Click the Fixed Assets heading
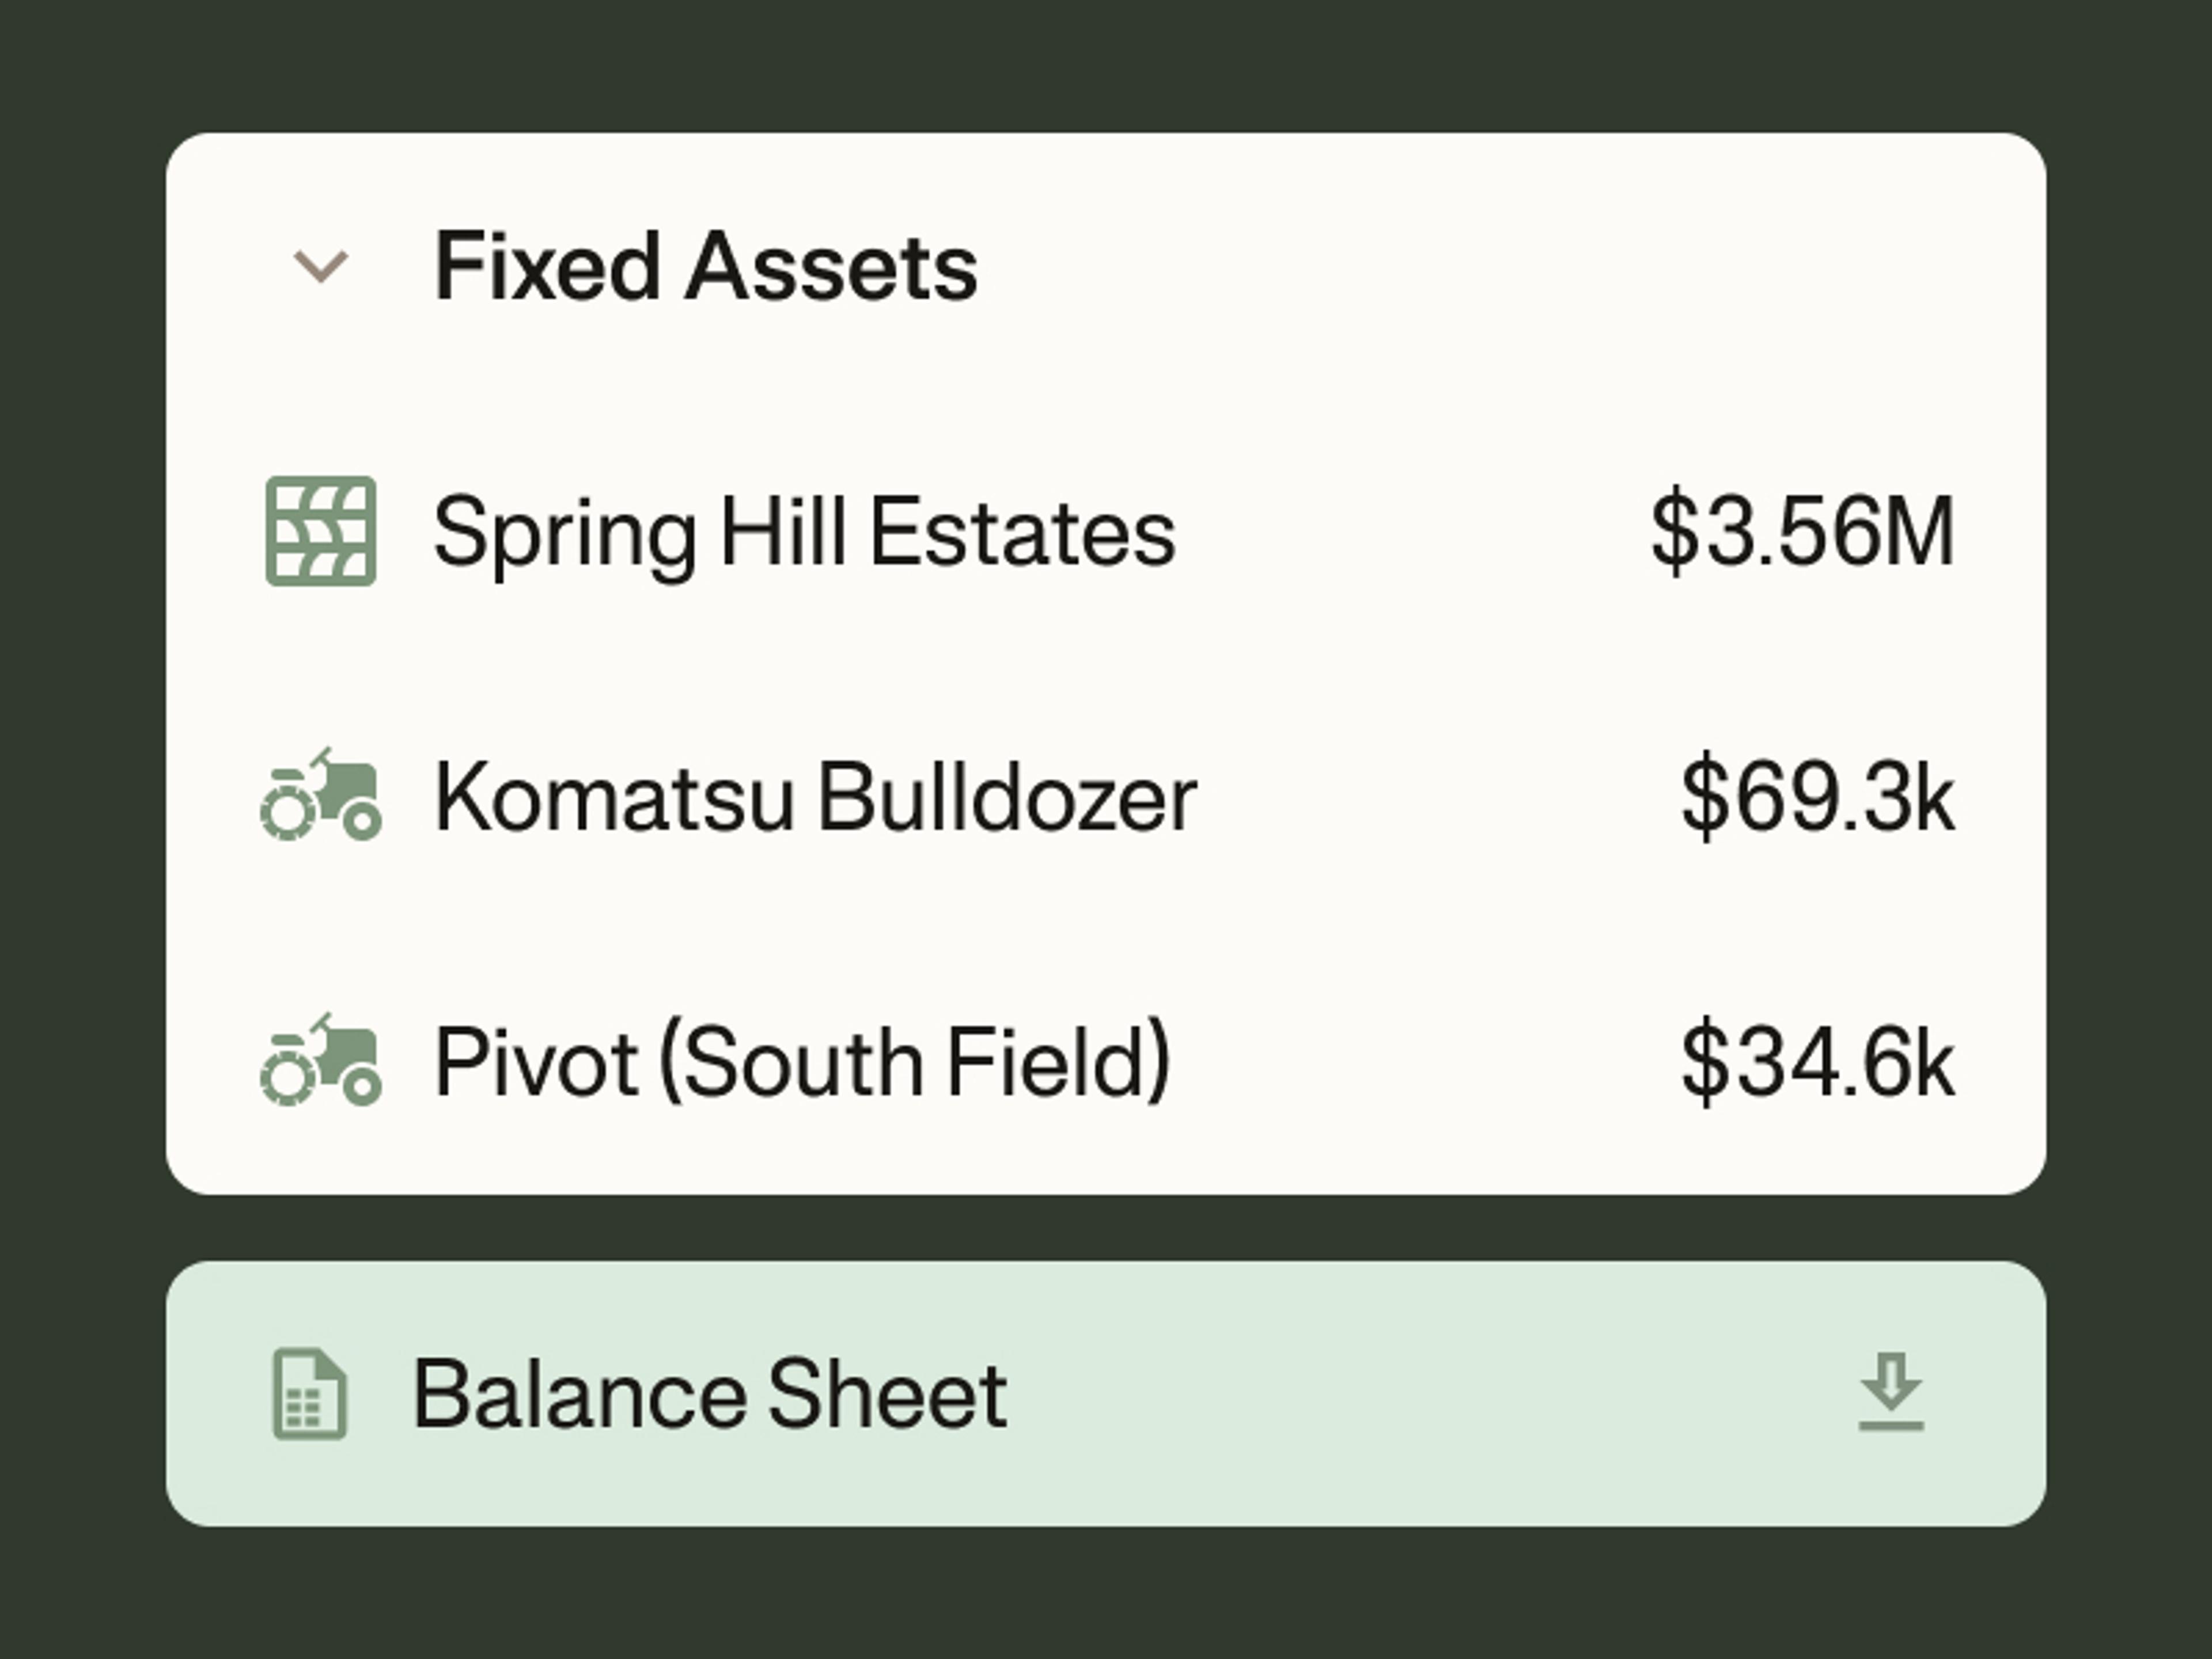Viewport: 2212px width, 1659px height. (706, 266)
